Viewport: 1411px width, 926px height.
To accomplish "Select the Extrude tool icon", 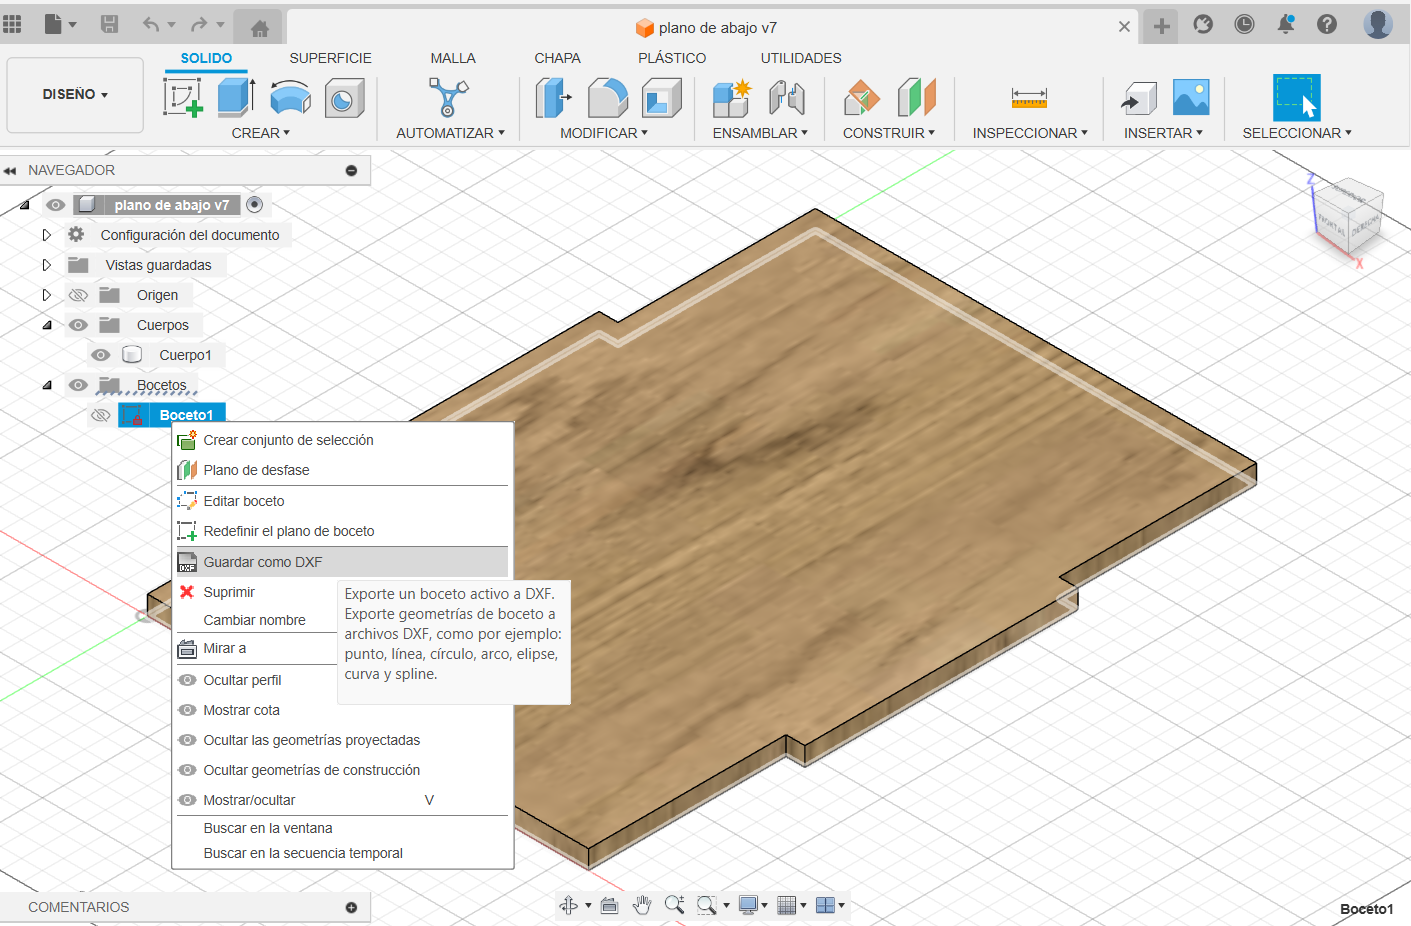I will (x=236, y=97).
